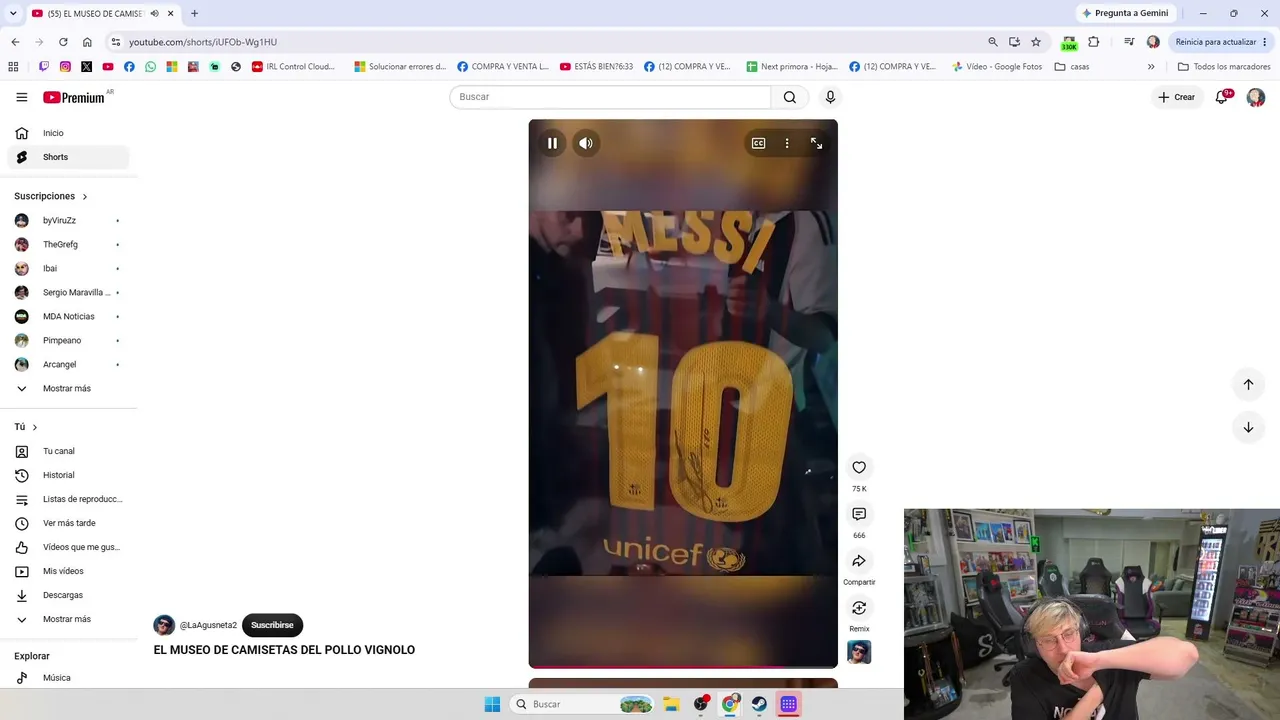Open the Twitch bookmark
Image resolution: width=1280 pixels, height=720 pixels.
(44, 67)
